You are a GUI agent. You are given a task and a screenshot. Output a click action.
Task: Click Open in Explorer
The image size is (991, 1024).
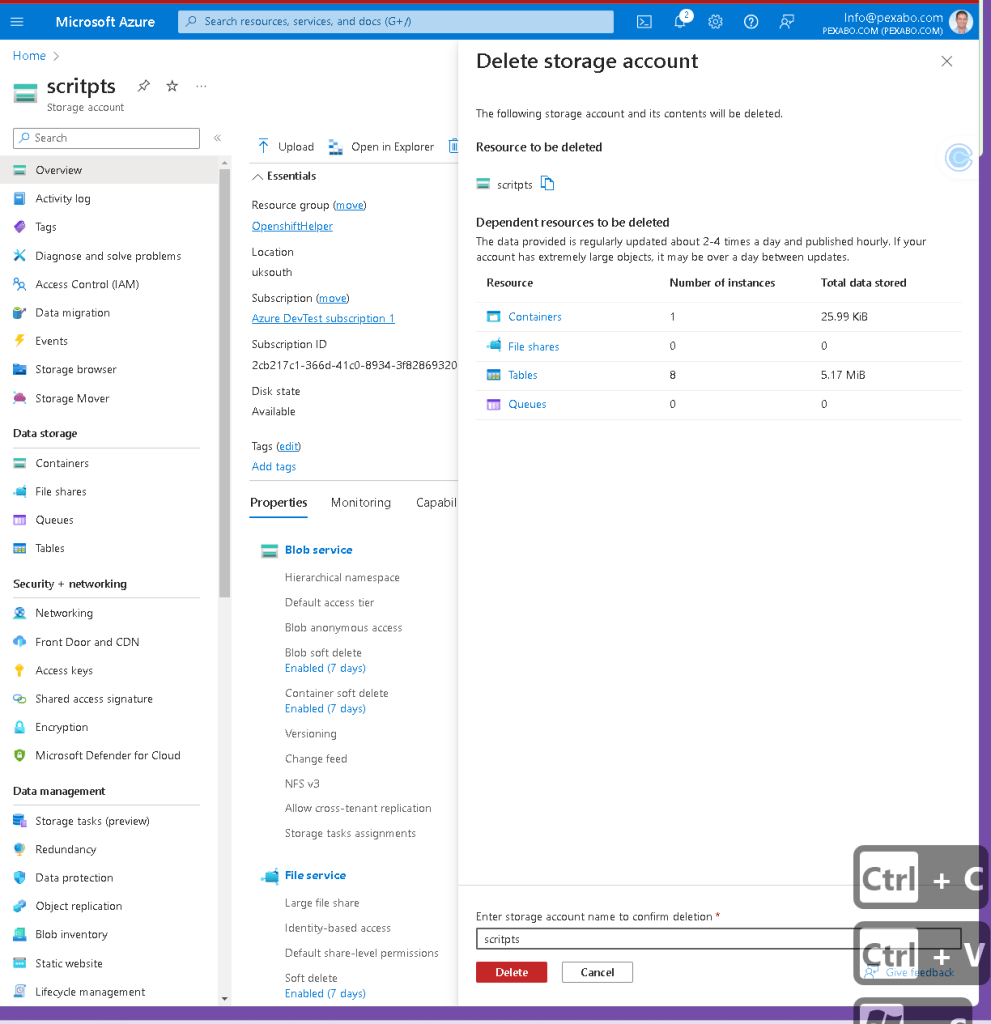(x=381, y=146)
